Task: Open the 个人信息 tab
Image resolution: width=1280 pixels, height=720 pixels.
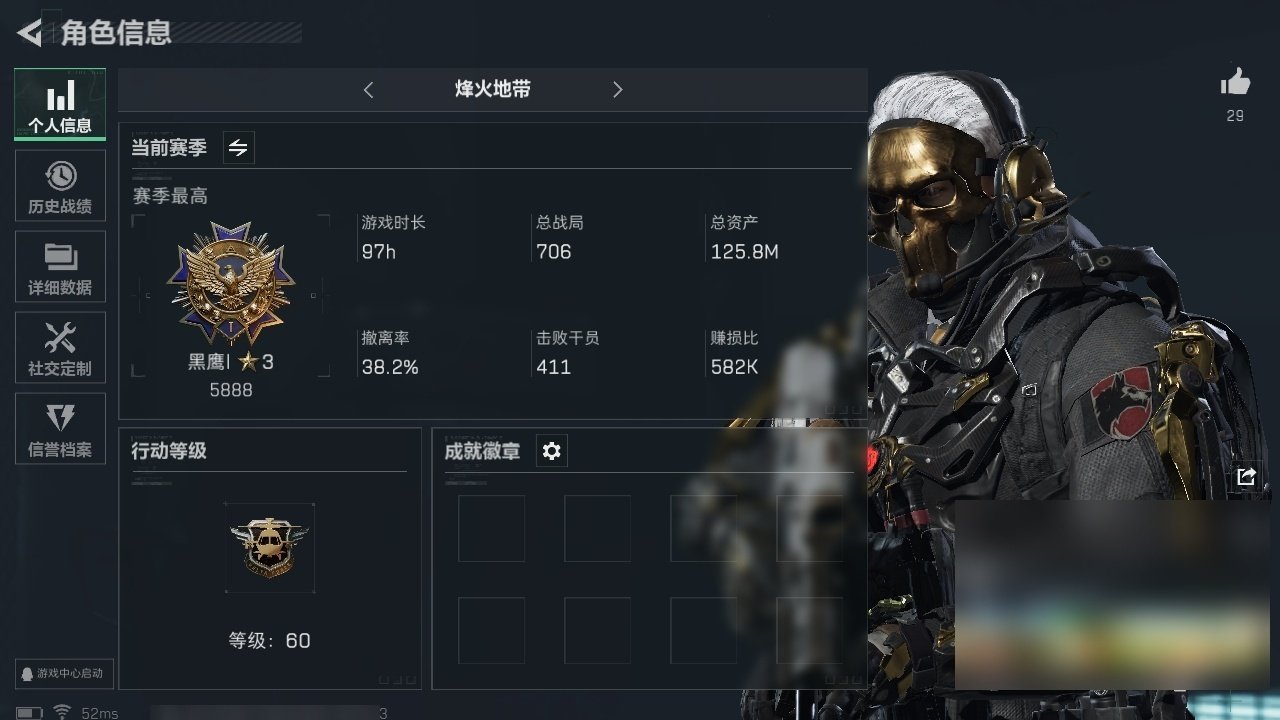Action: (x=60, y=105)
